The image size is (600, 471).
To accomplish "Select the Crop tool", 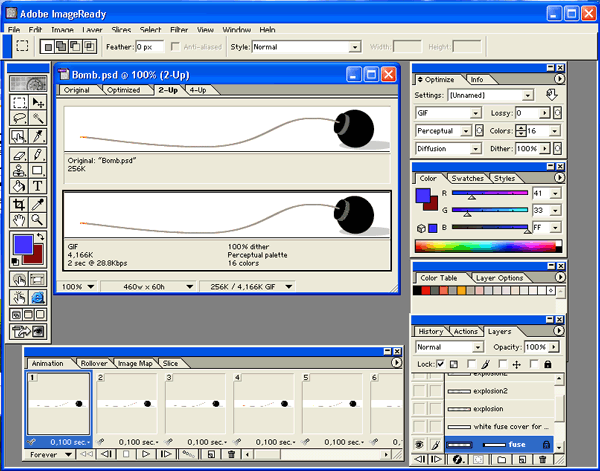I will 19,204.
